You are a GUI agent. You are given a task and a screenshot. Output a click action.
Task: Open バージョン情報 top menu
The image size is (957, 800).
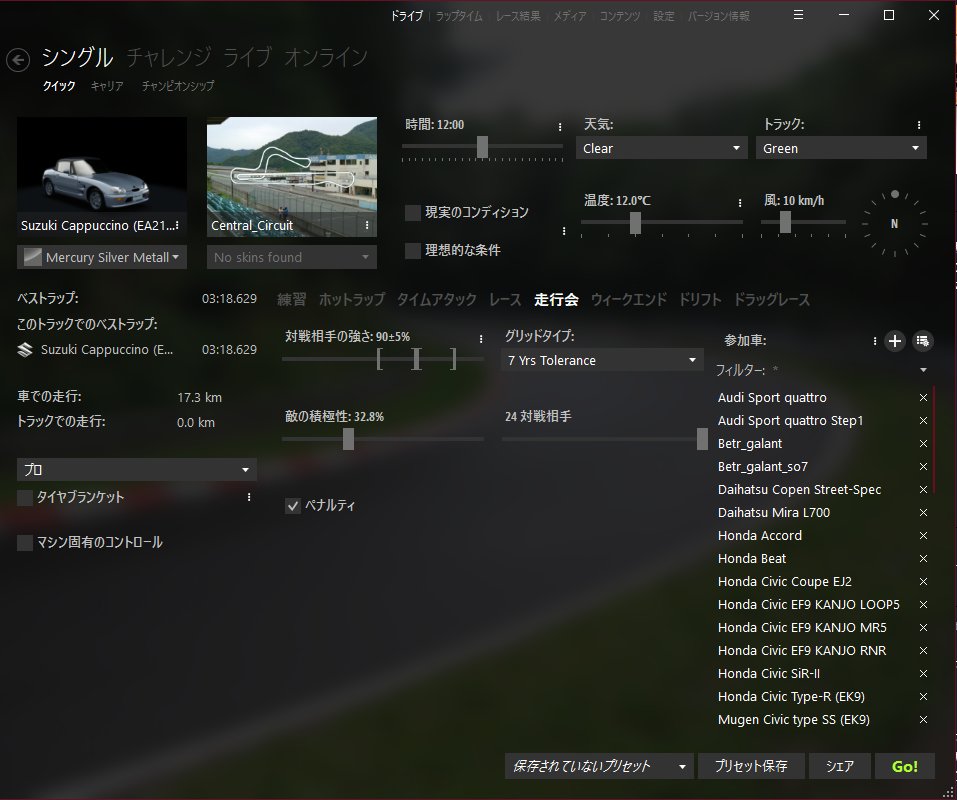coord(719,16)
